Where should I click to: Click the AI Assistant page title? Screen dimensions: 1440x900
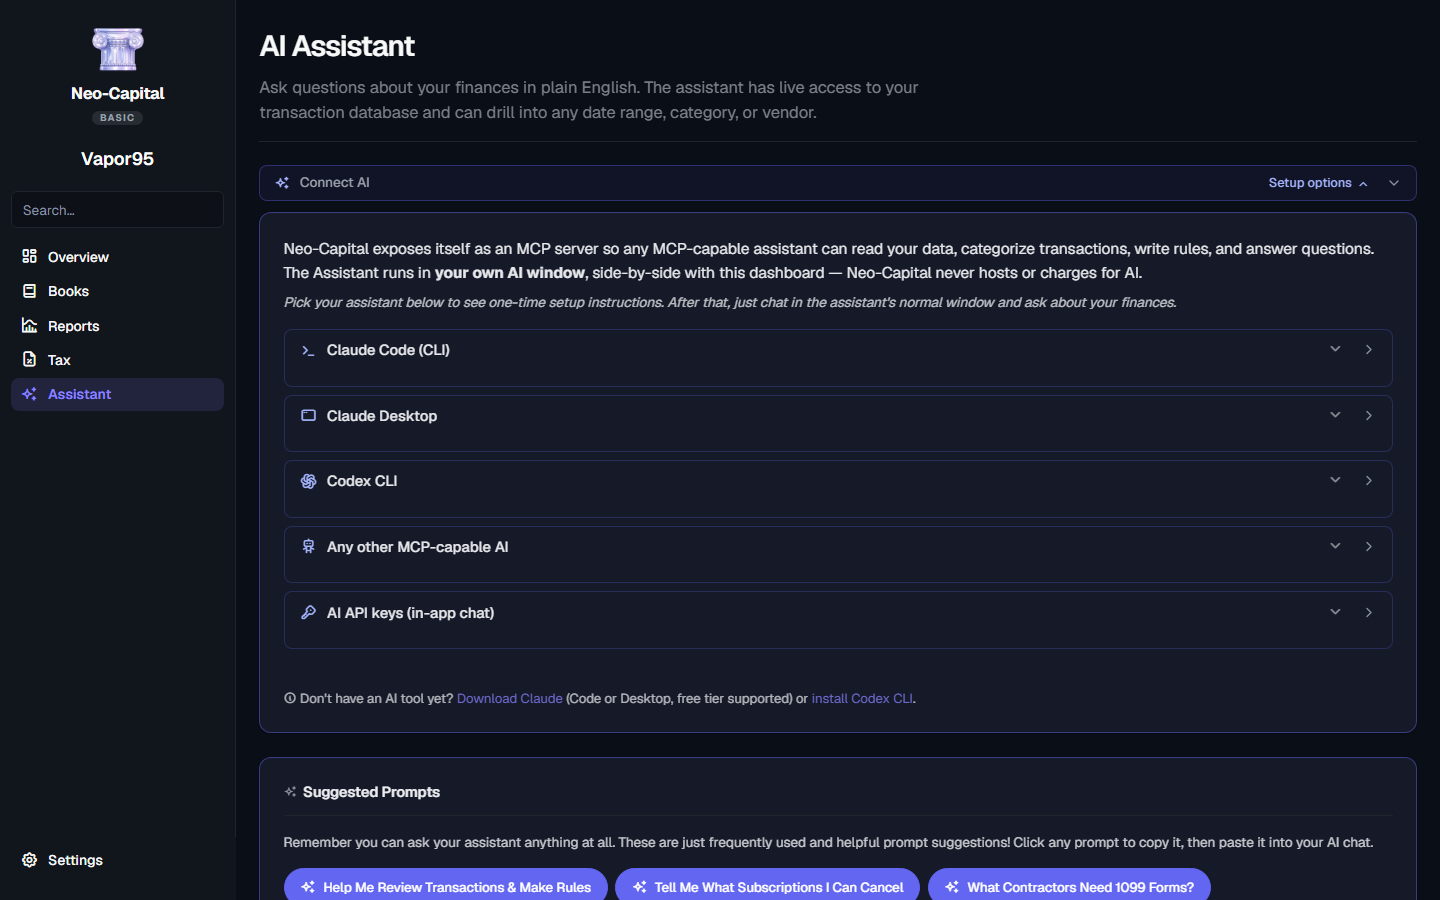point(337,46)
